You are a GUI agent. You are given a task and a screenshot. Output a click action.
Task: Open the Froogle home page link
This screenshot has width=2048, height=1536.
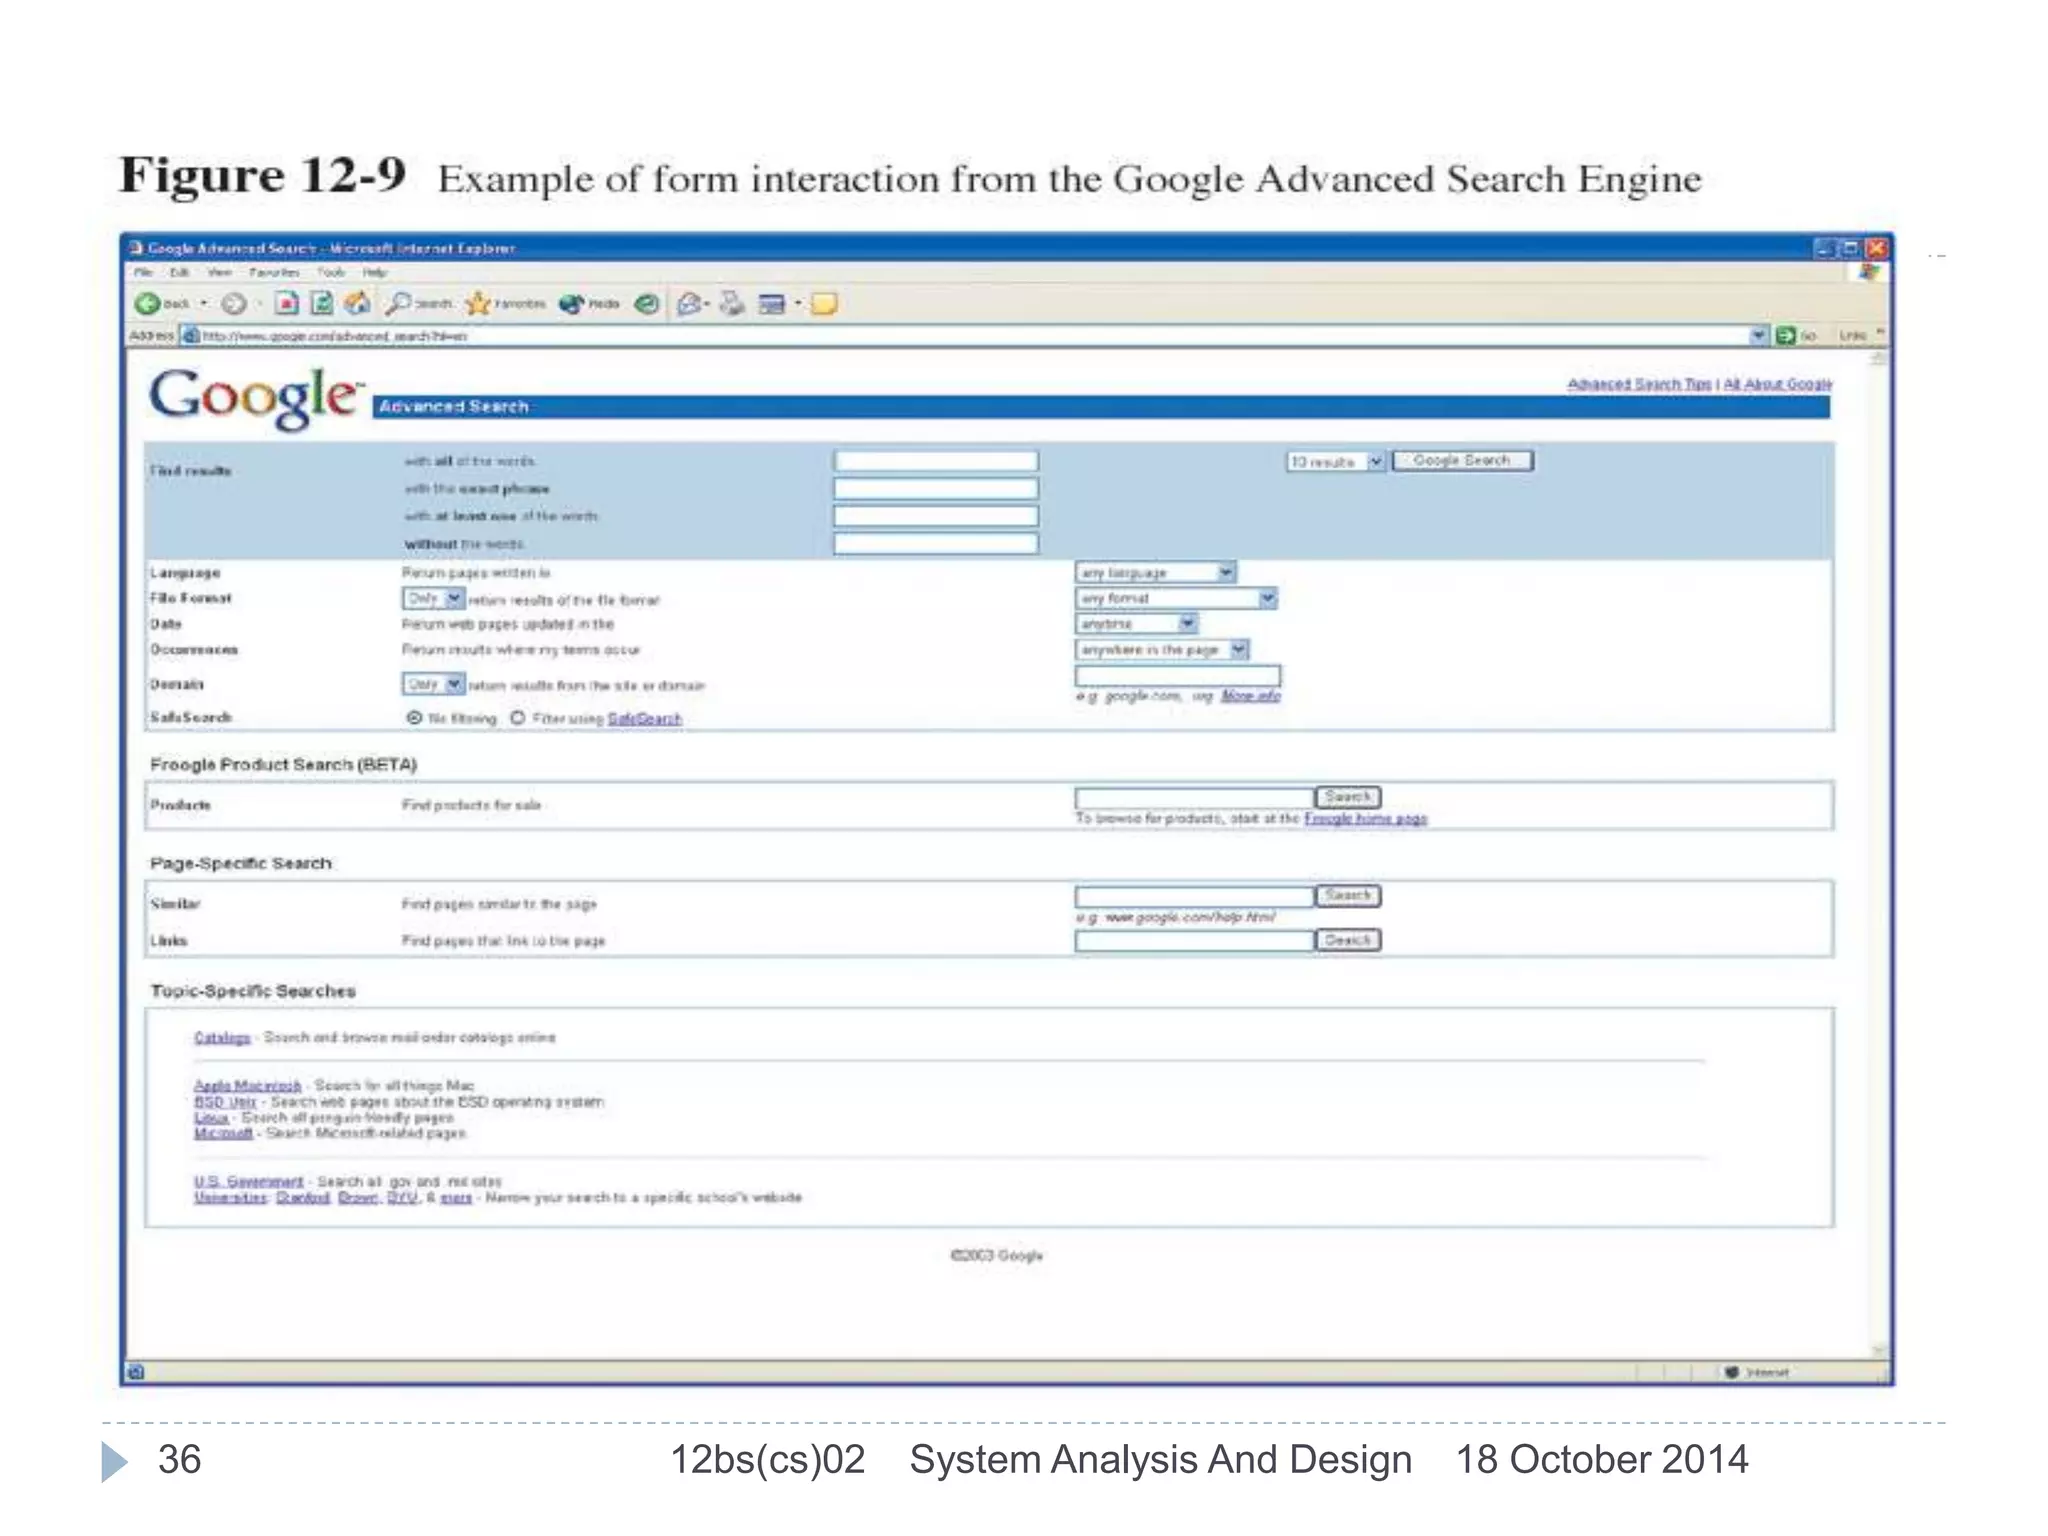1365,818
